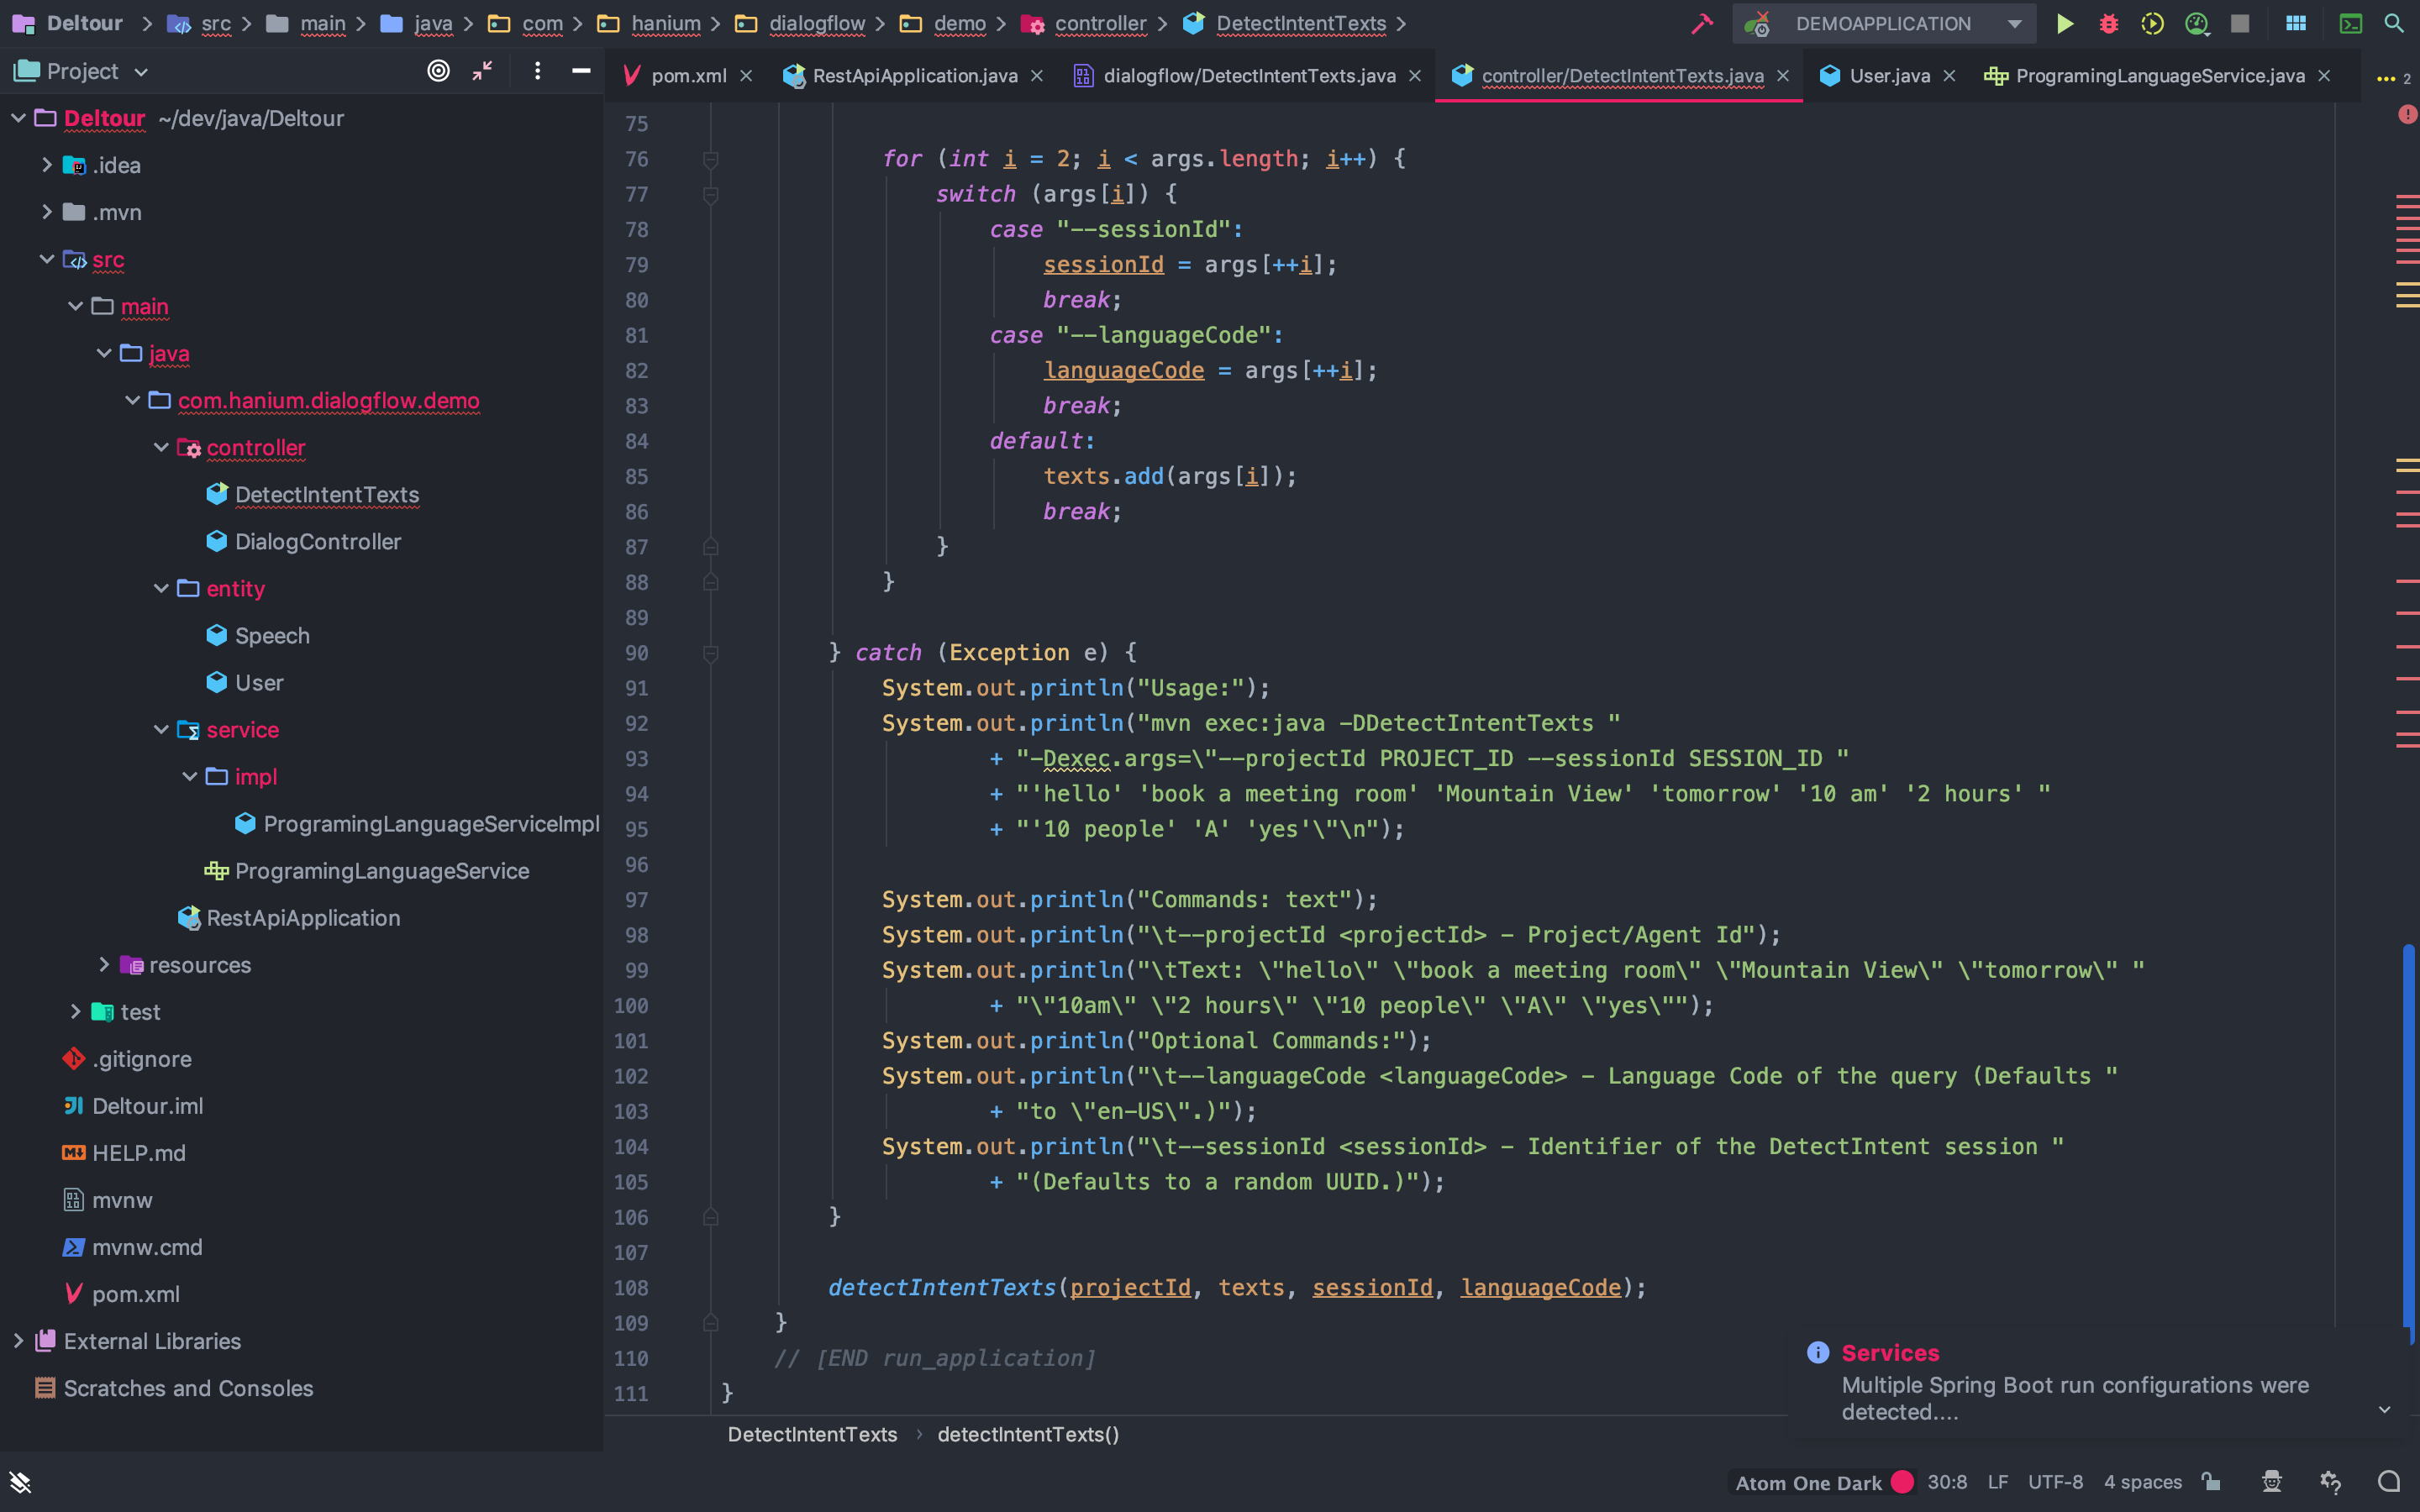2420x1512 pixels.
Task: Open Search Everywhere magnifier
Action: coord(2394,24)
